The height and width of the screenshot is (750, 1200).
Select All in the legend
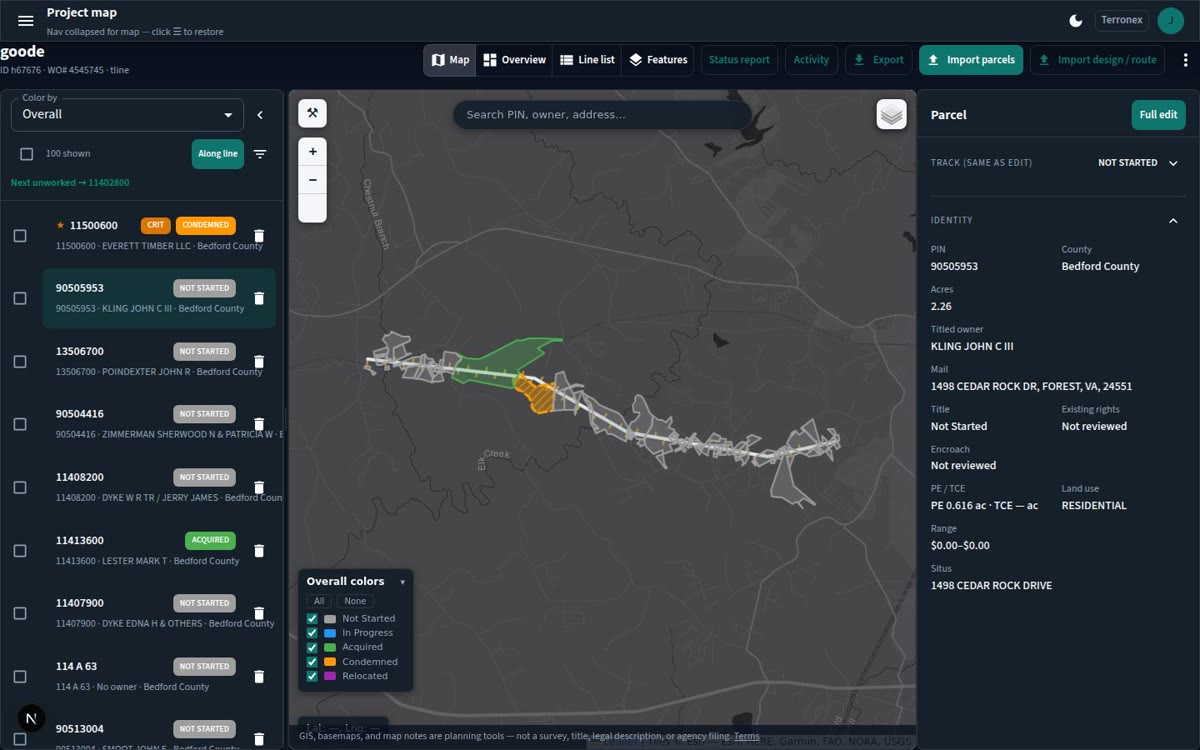[319, 601]
